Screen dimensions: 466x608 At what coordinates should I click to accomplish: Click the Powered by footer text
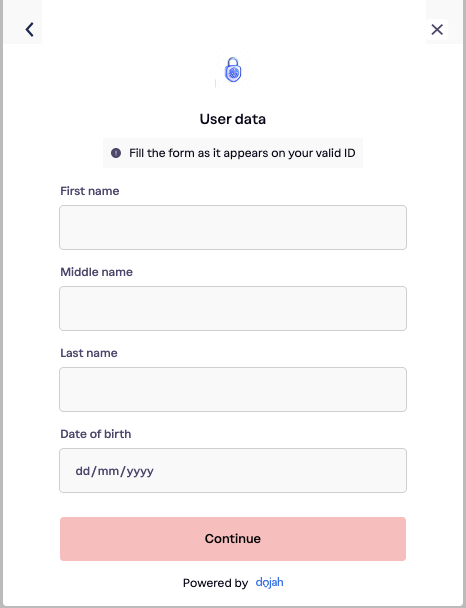pyautogui.click(x=215, y=583)
